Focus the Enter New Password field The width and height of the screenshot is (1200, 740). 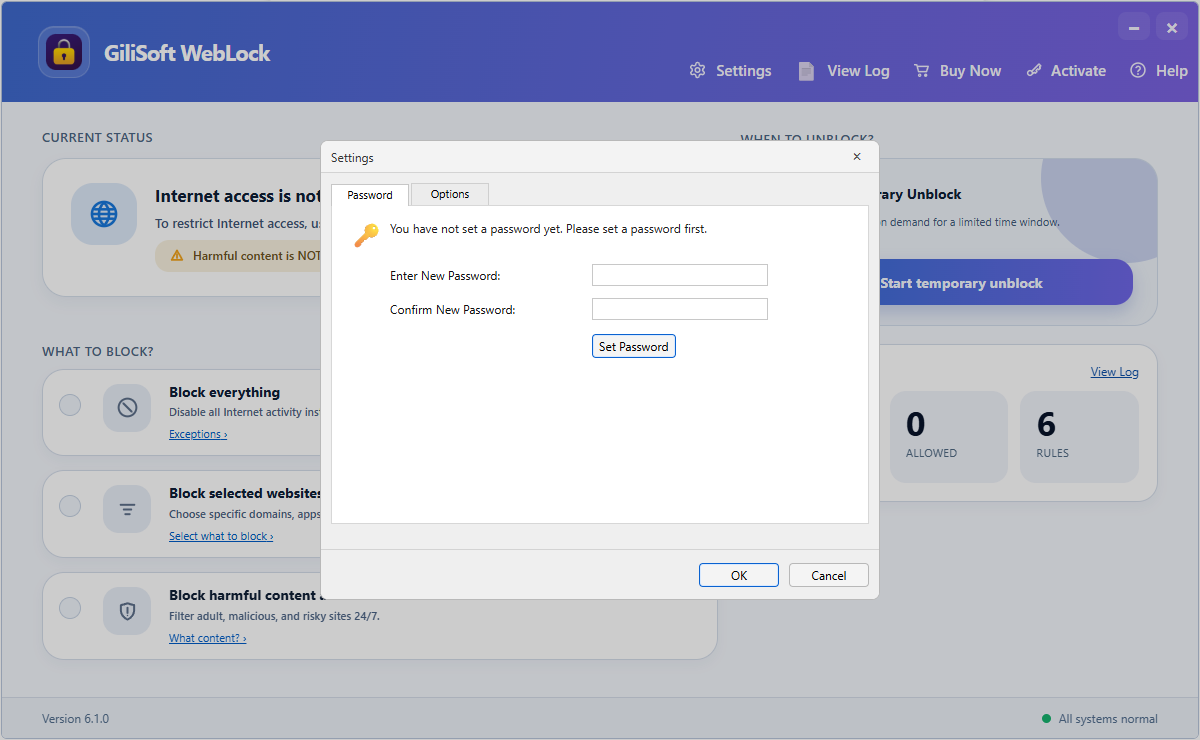pos(680,275)
